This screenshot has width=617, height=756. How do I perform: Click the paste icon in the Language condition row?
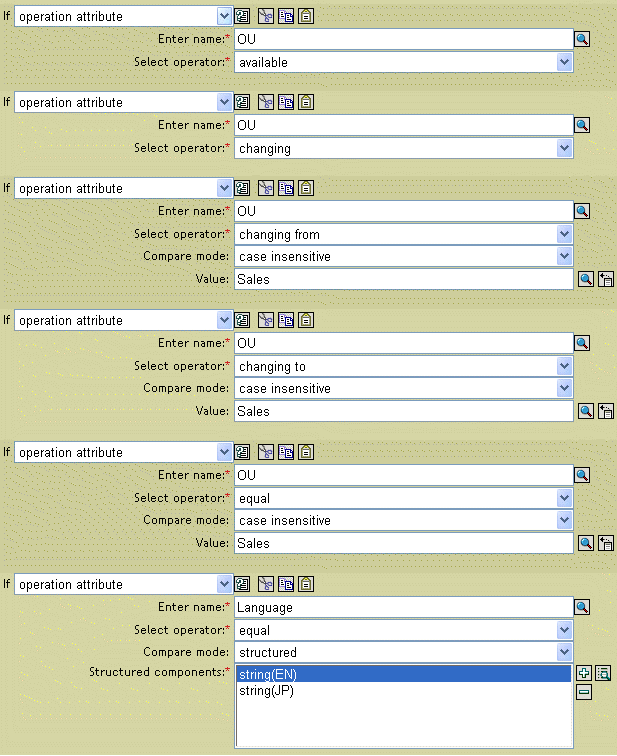click(x=306, y=585)
